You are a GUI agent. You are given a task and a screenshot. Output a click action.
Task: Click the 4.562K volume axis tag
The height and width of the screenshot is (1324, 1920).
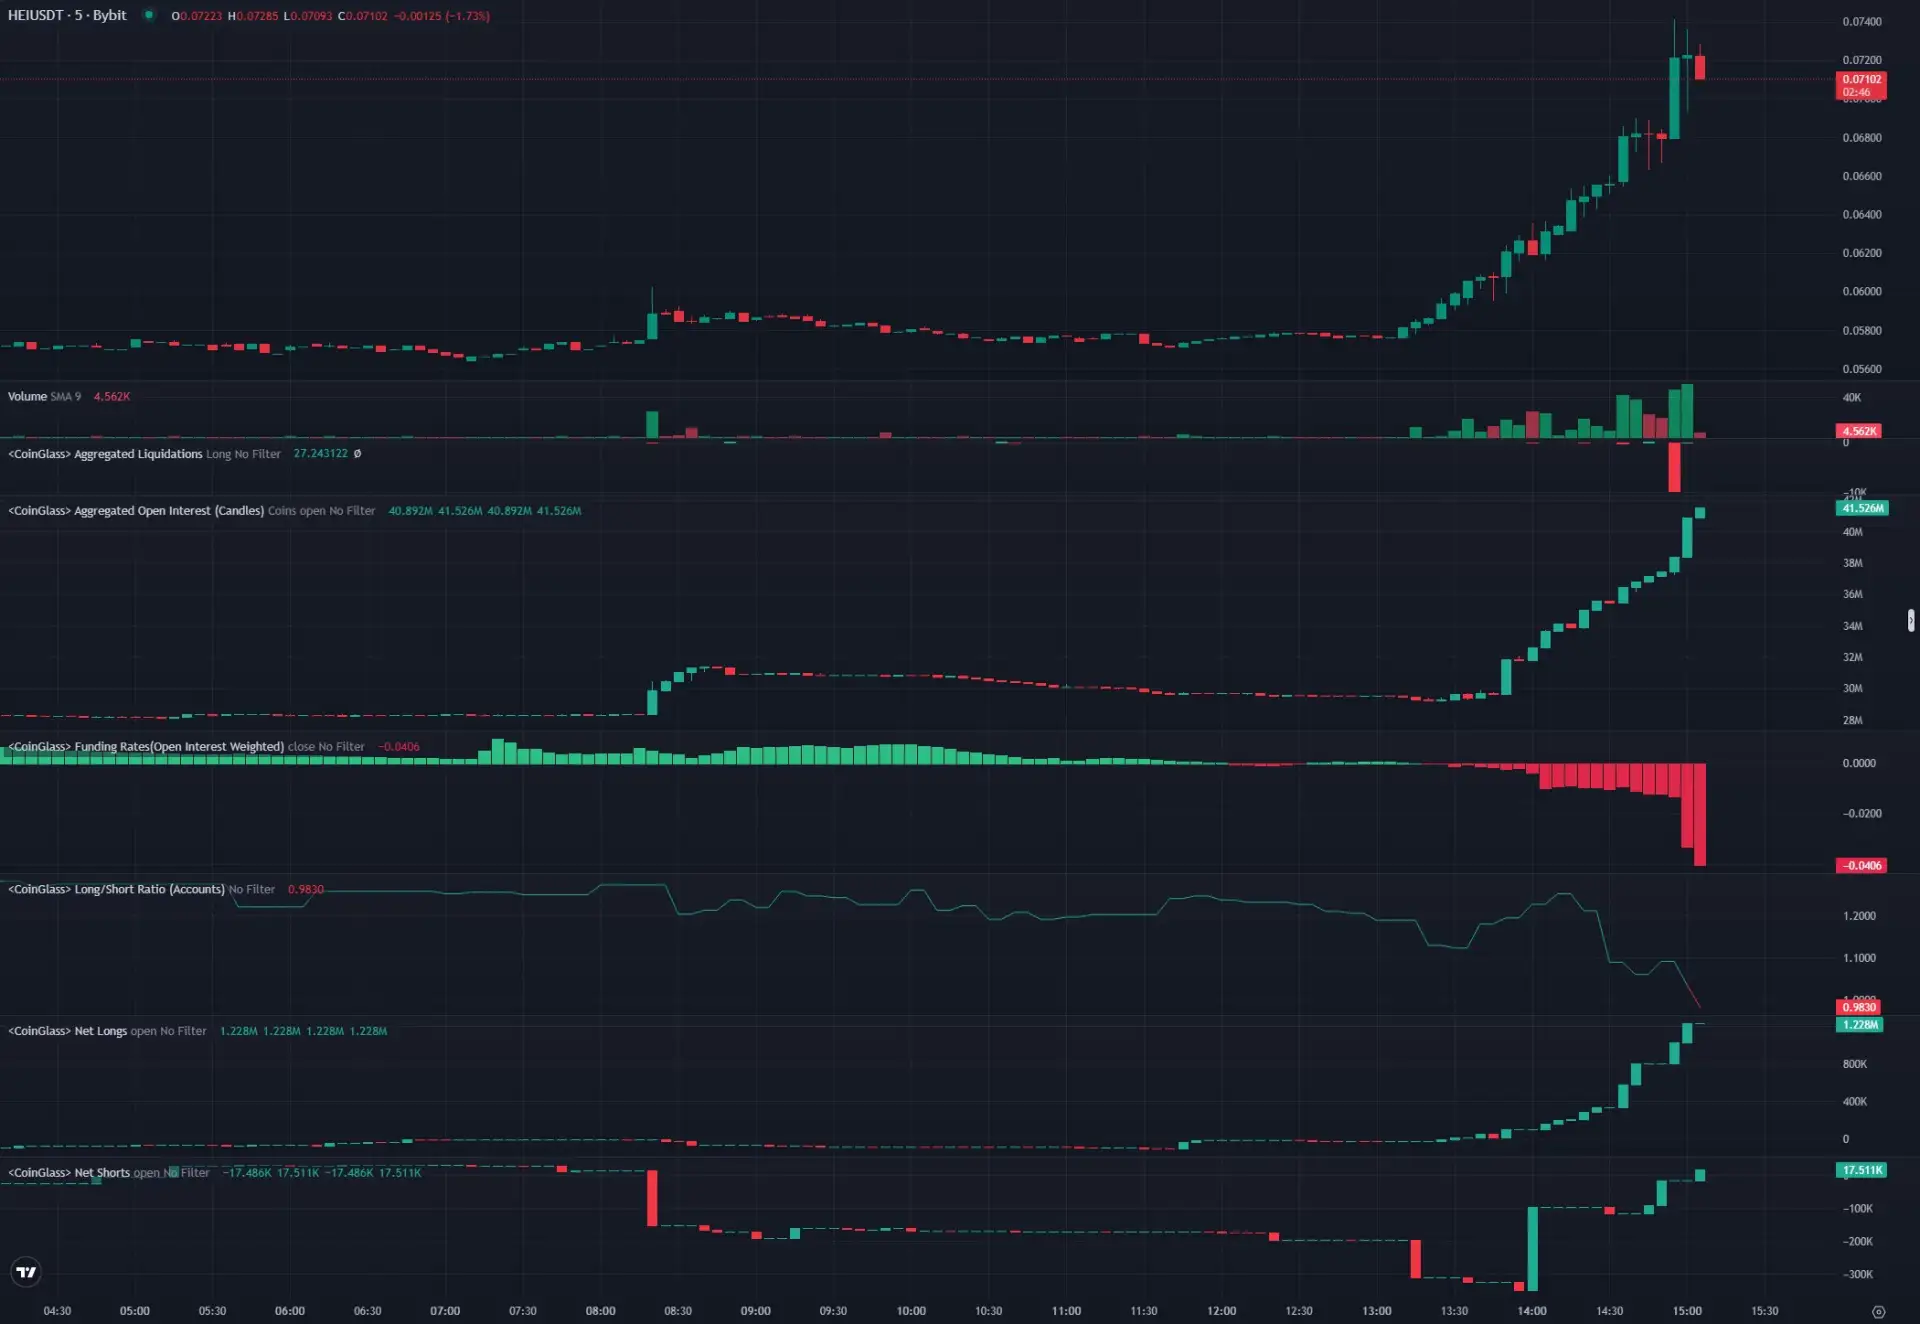[1859, 431]
